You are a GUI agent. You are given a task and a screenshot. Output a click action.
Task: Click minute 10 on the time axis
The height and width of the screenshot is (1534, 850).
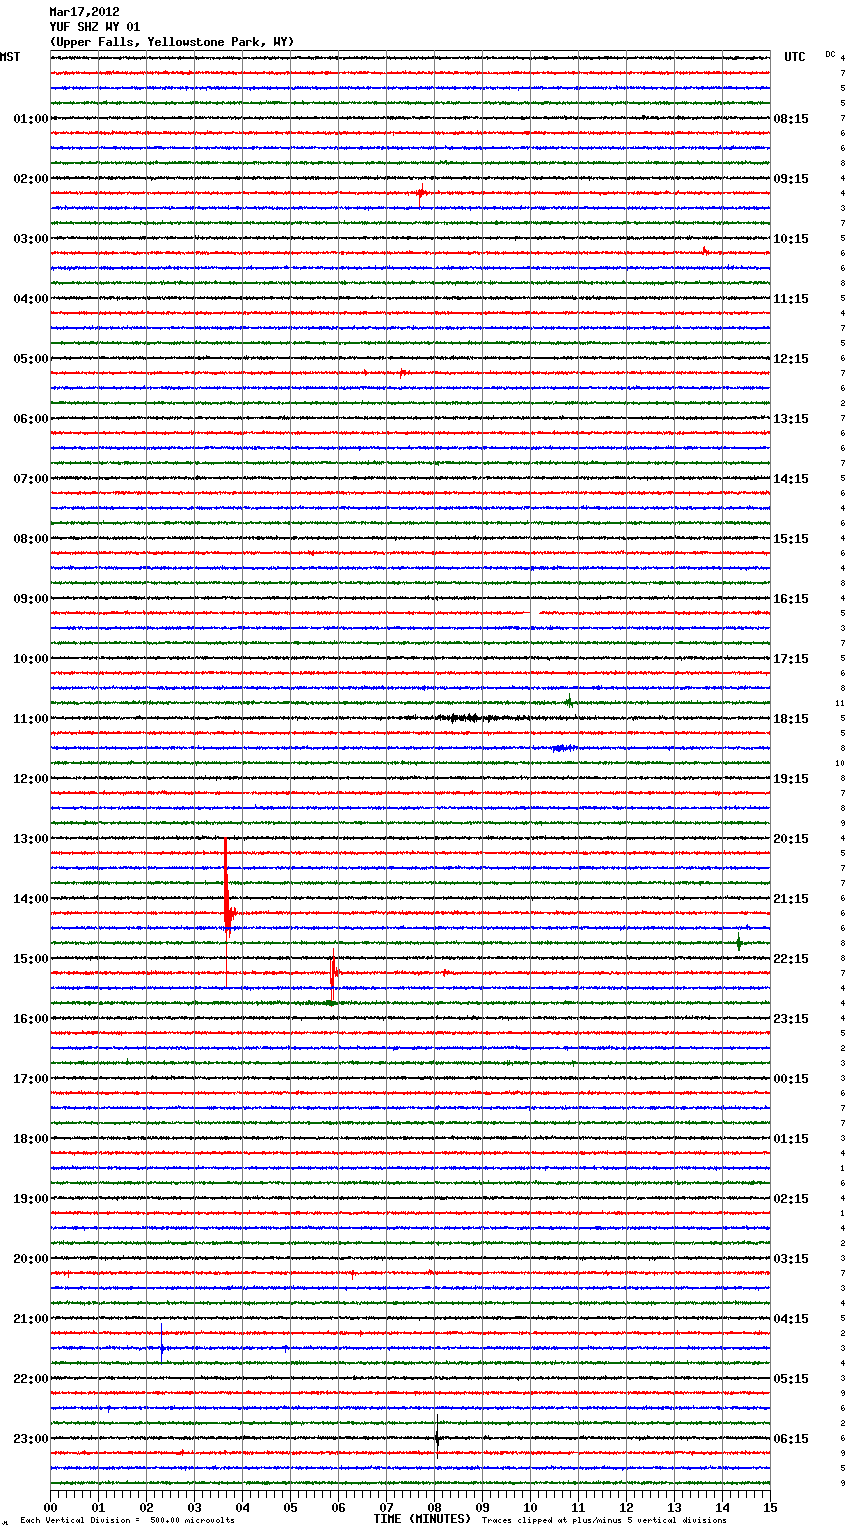tap(530, 1507)
